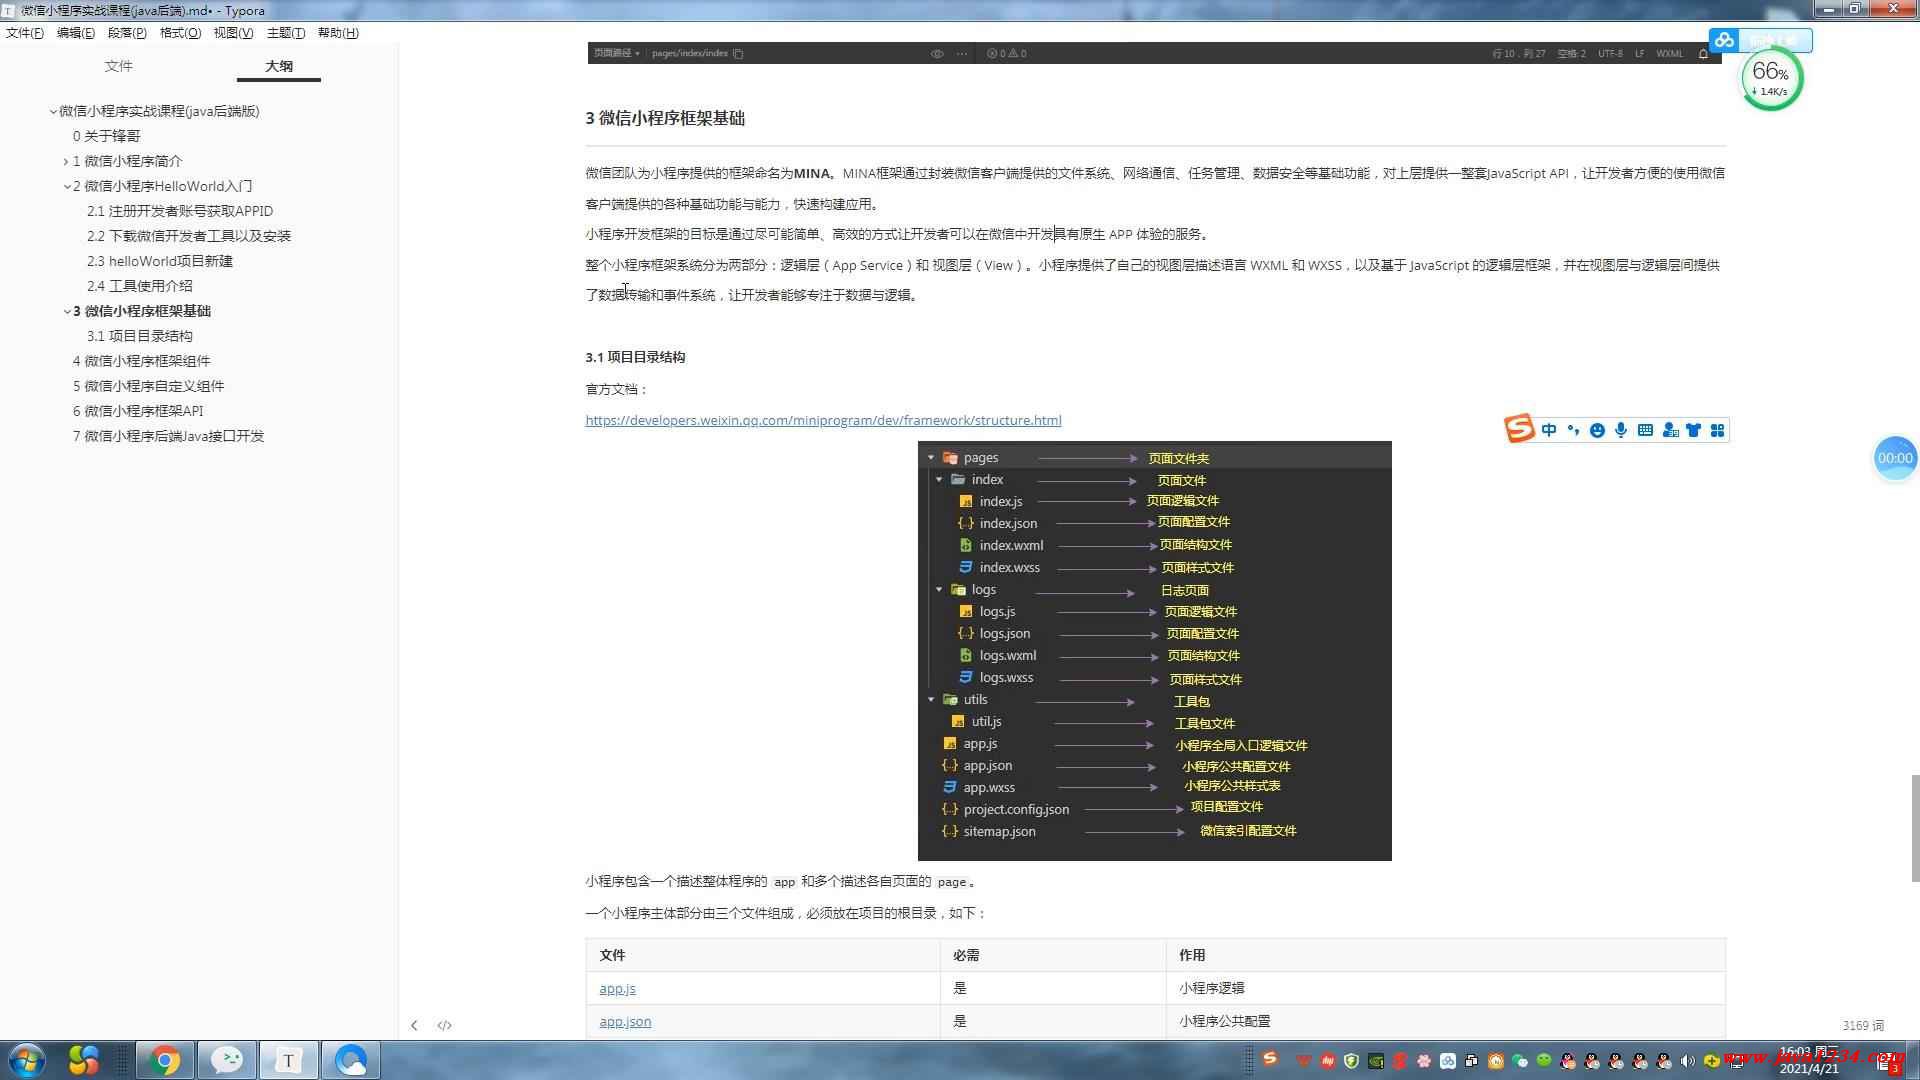This screenshot has height=1080, width=1920.
Task: Place cursor in subheading 3.1 项目目录结构
Action: pos(635,357)
